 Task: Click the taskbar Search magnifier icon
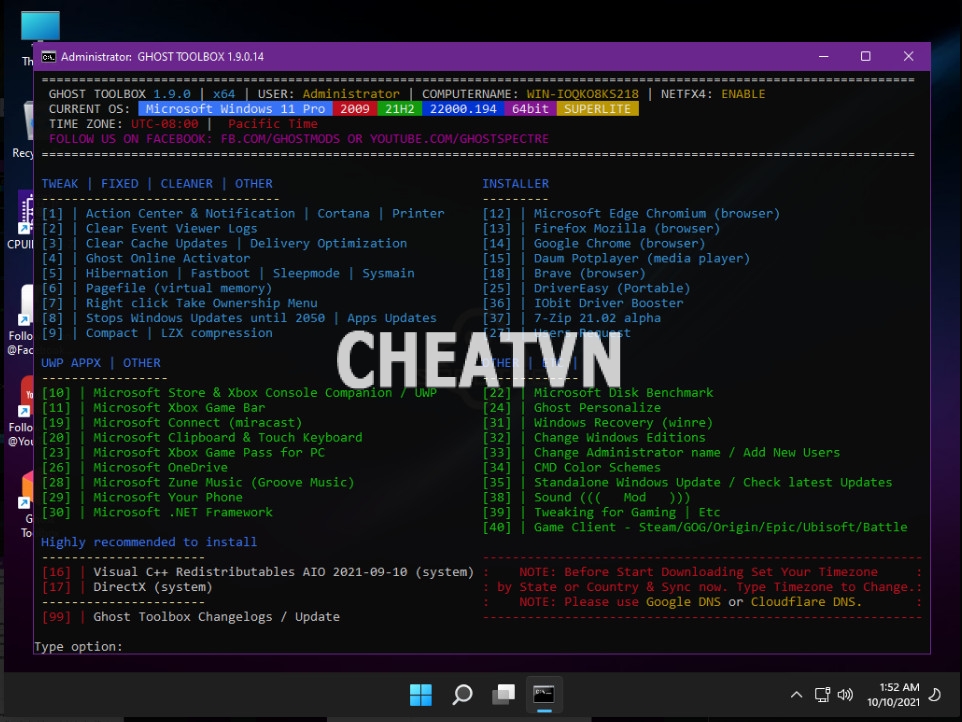point(462,694)
